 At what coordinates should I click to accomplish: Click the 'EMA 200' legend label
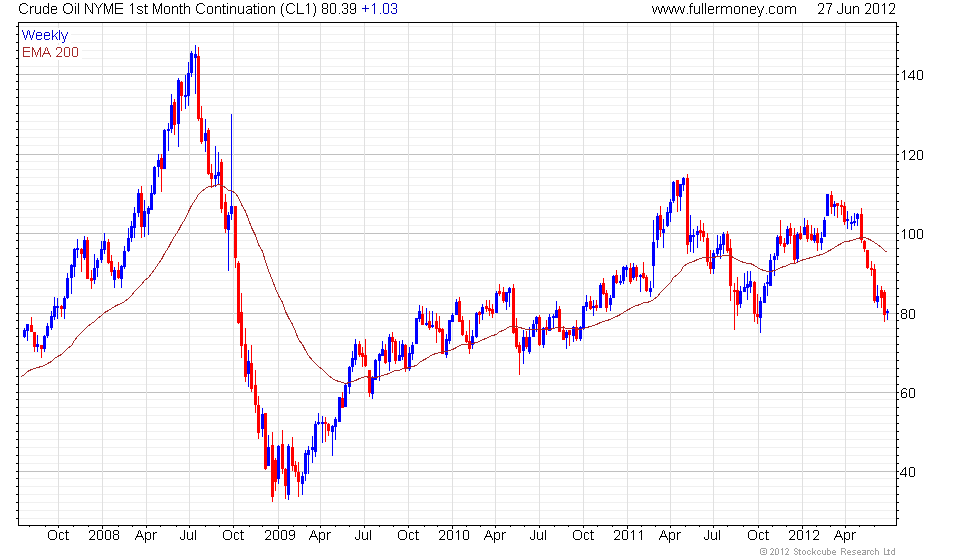[x=51, y=52]
